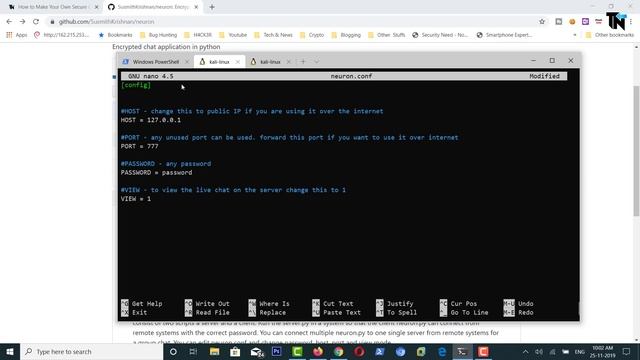Reload the GitHub page

tap(36, 22)
